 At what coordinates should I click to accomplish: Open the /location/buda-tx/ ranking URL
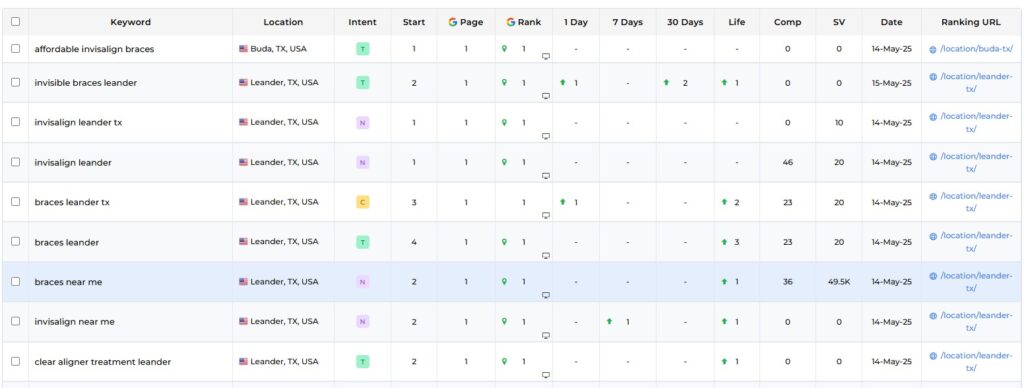tap(976, 49)
